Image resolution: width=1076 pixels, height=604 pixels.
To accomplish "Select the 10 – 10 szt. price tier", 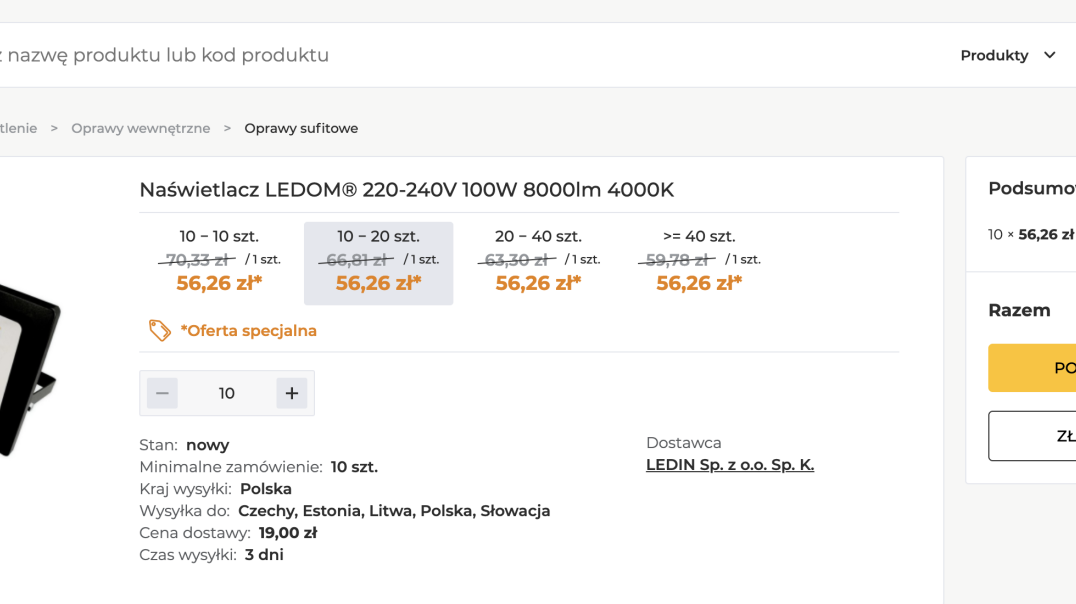I will click(219, 264).
